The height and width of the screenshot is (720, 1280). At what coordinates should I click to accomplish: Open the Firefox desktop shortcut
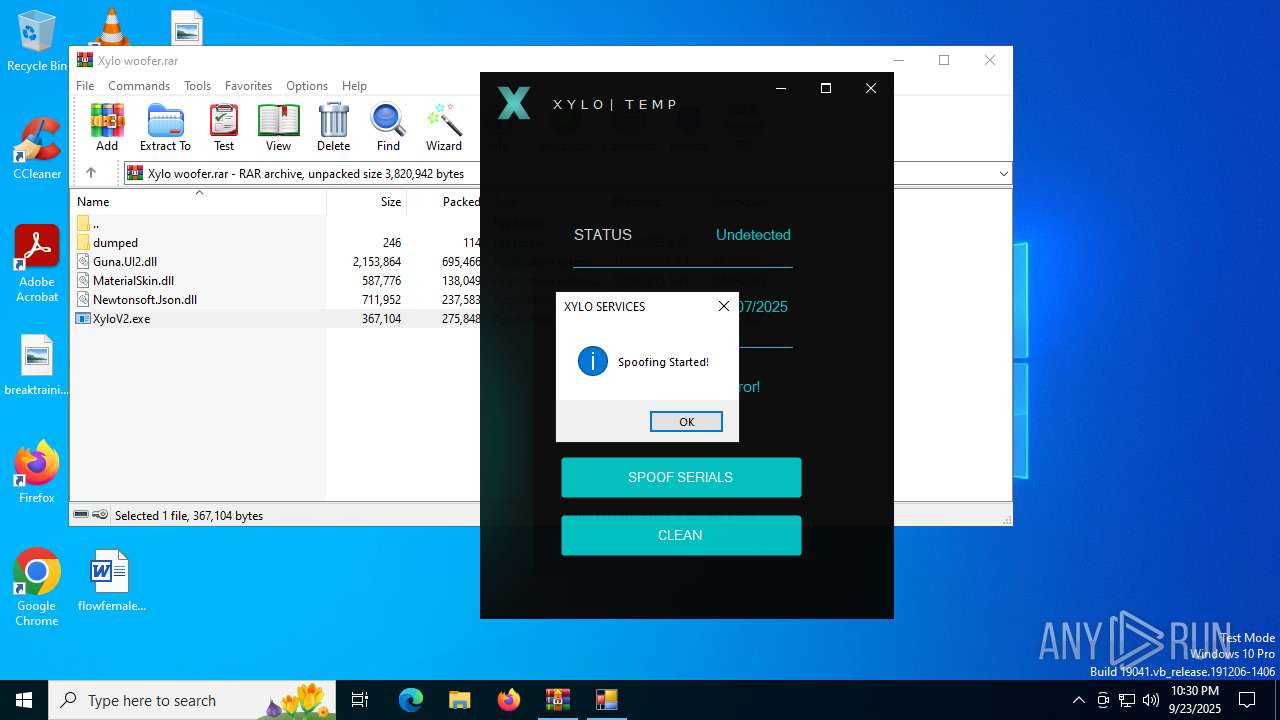tap(37, 472)
